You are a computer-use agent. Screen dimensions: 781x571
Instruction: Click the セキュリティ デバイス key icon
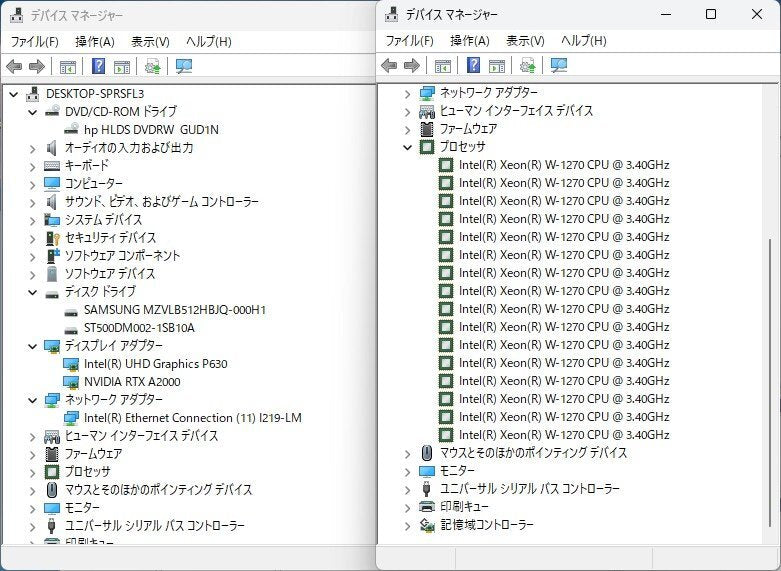[x=52, y=238]
